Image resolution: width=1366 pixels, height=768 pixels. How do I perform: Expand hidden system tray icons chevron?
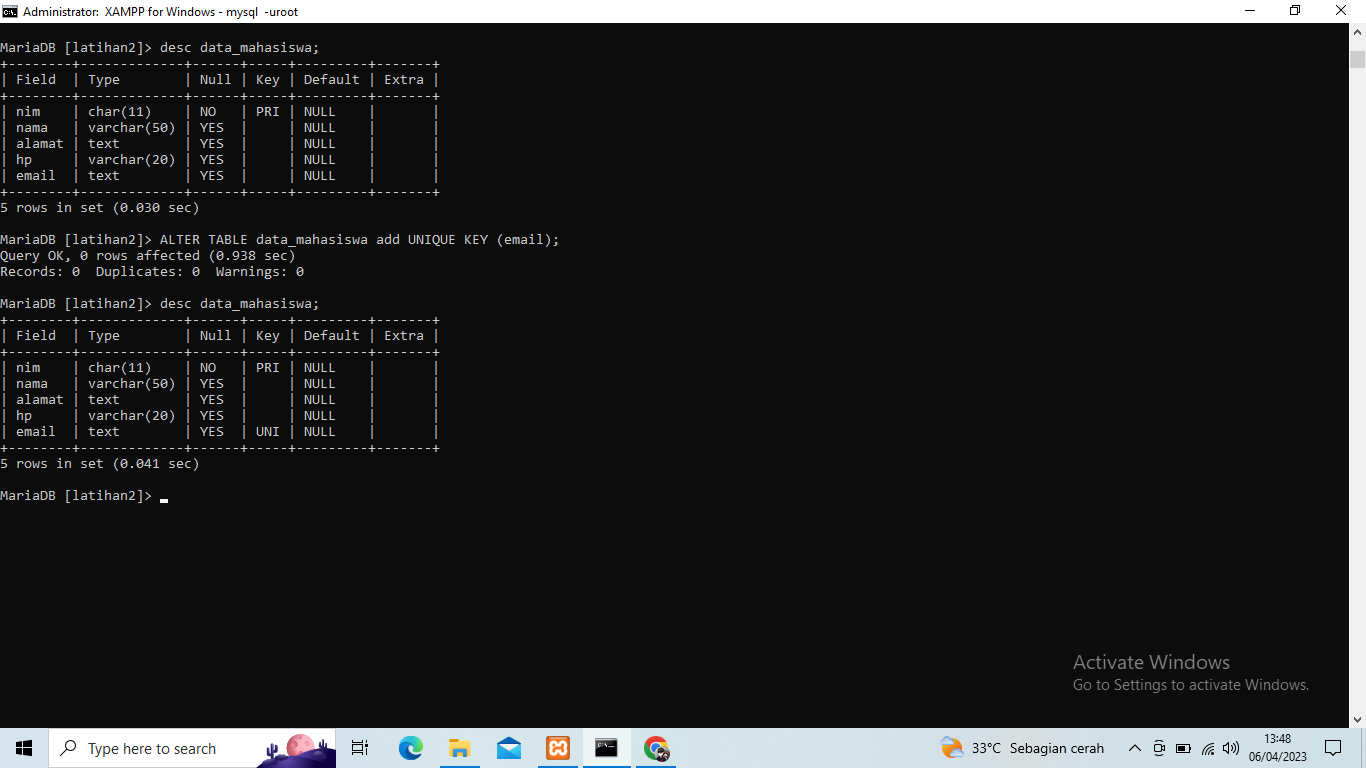click(x=1134, y=748)
